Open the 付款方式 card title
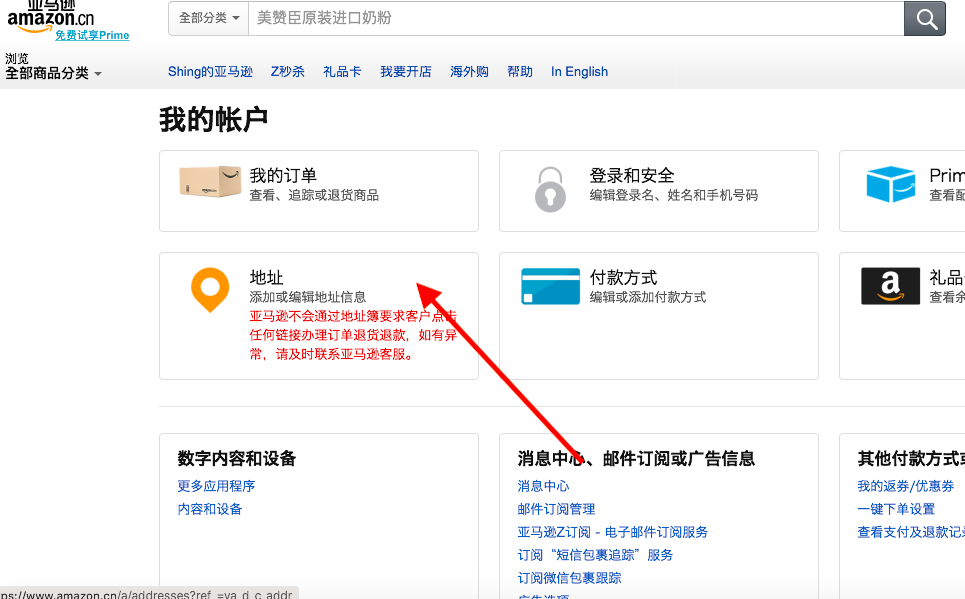The height and width of the screenshot is (599, 965). [x=623, y=278]
